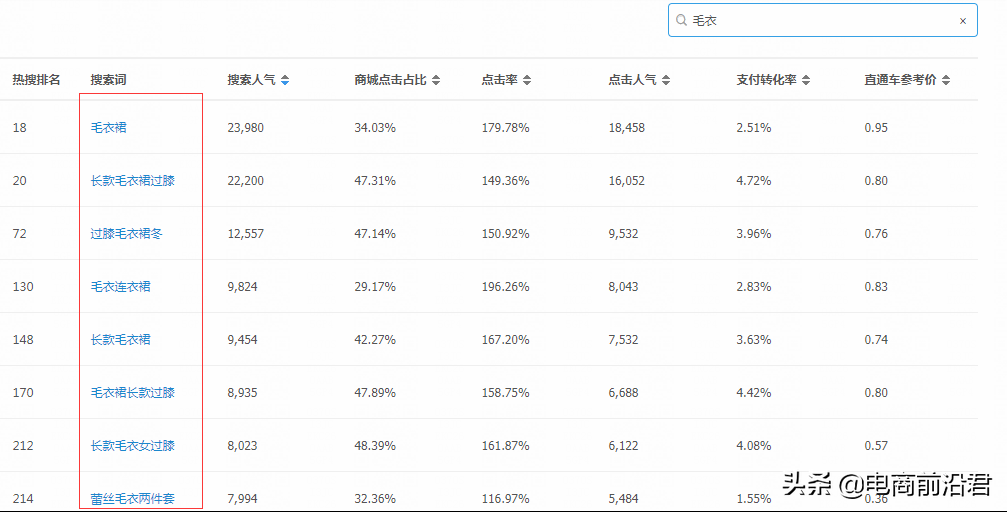This screenshot has height=512, width=1007.
Task: Select the rank 212 cell
Action: pos(23,446)
